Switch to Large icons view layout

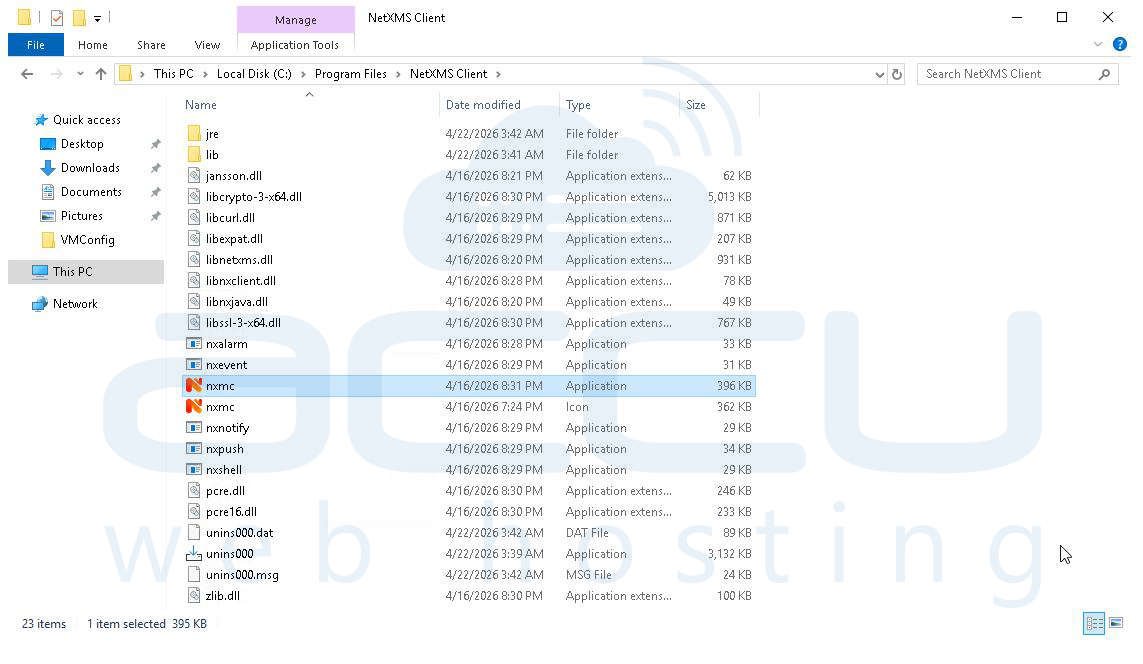click(1116, 623)
